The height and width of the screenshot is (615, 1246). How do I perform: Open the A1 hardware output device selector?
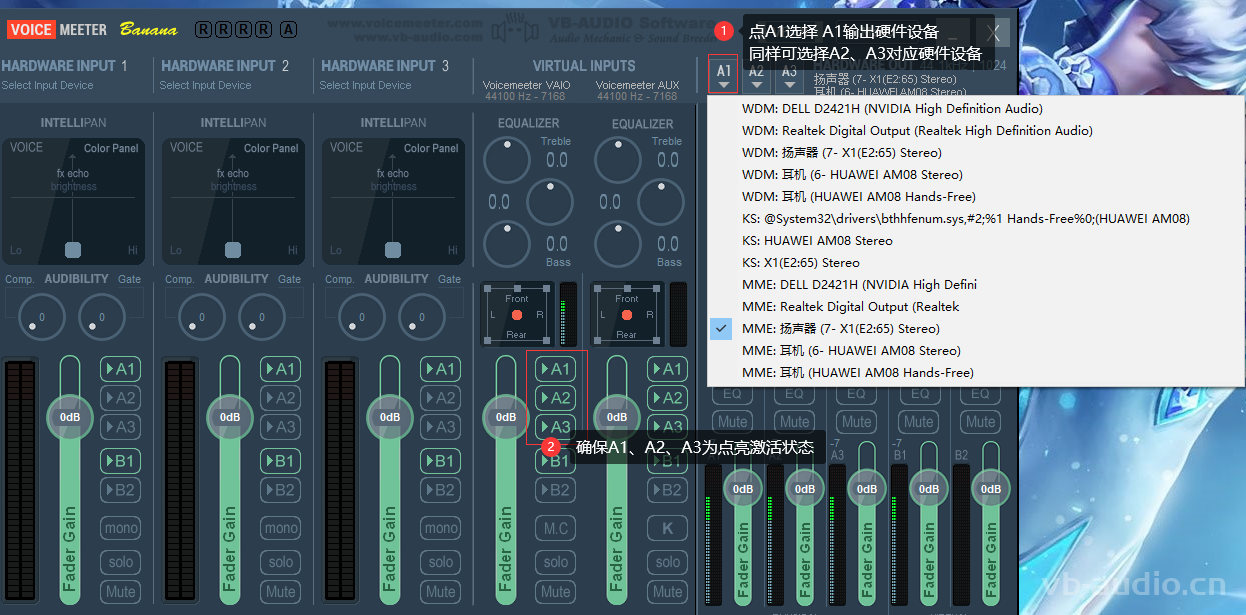pos(723,75)
